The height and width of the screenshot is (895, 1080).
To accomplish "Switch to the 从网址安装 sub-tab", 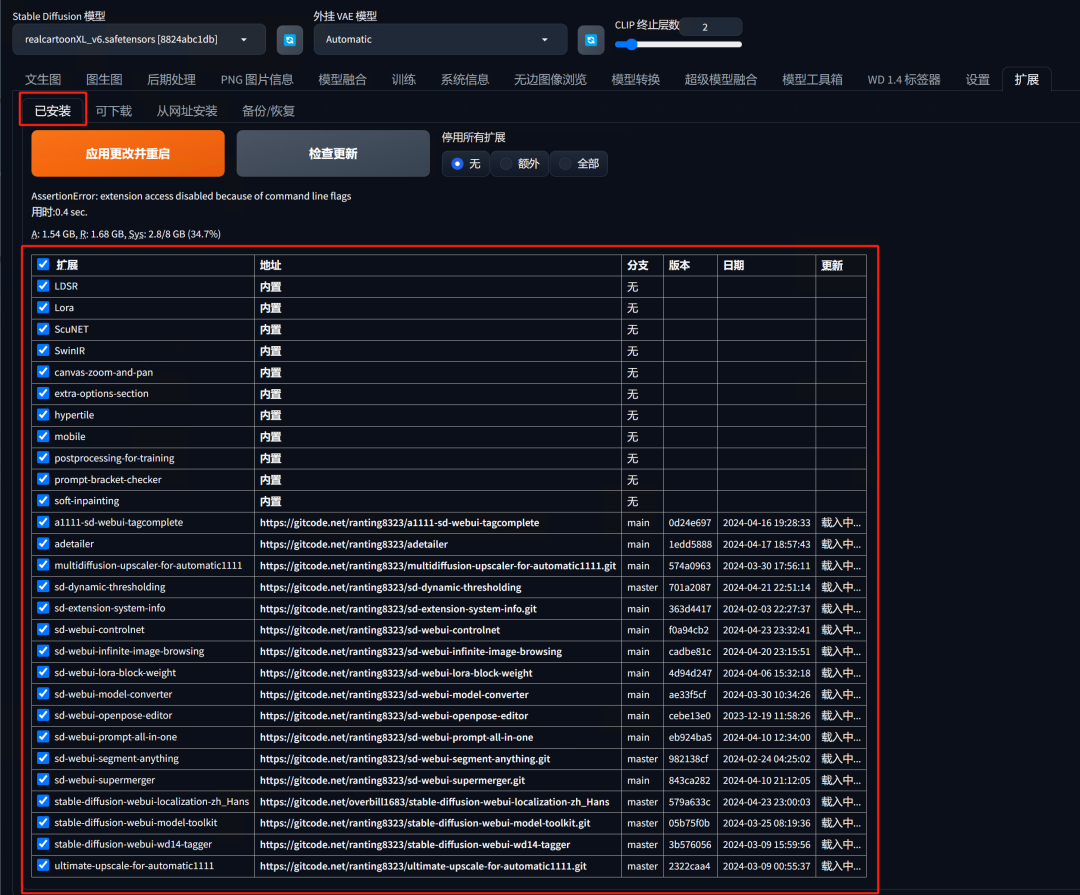I will (187, 110).
